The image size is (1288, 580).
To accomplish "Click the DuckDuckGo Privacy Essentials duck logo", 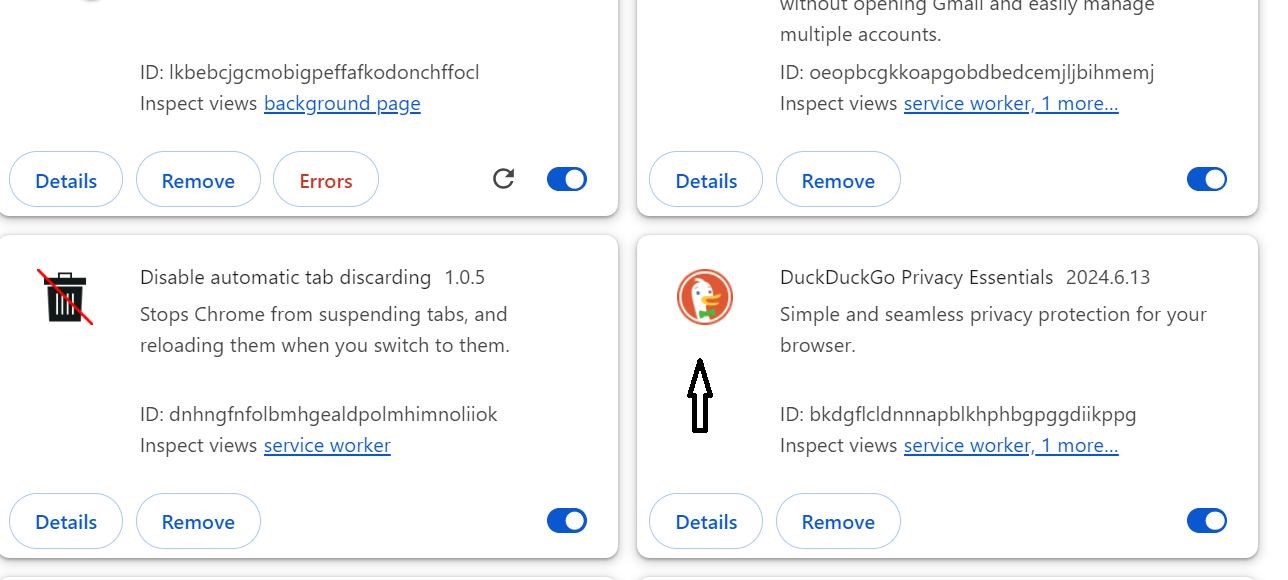I will tap(705, 298).
